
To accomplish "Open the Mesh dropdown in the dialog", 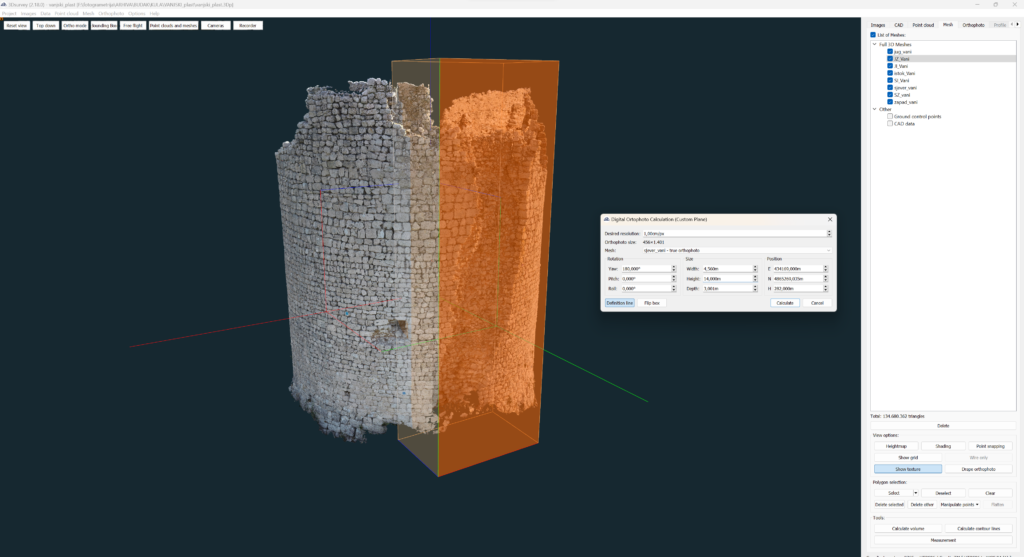I will [736, 250].
